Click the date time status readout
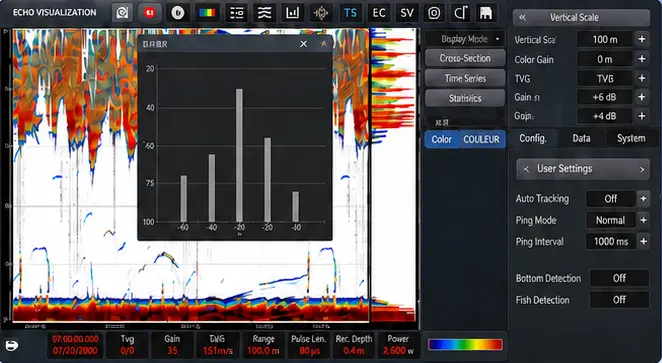 pos(75,345)
